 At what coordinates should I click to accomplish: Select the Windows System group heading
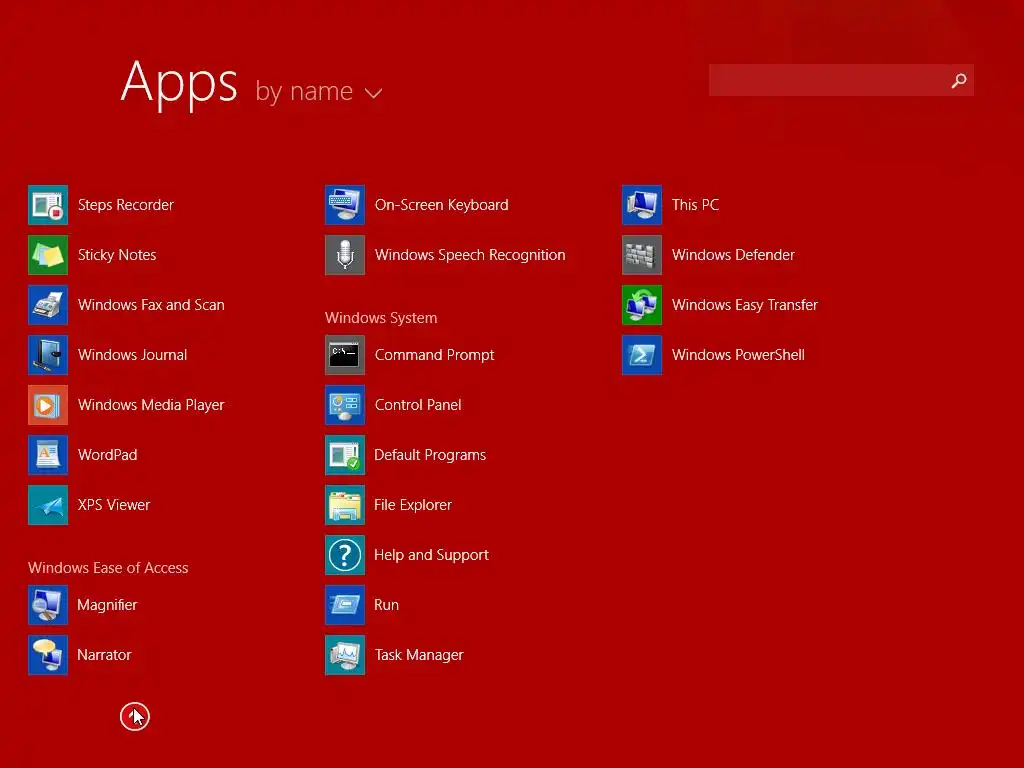click(x=381, y=318)
